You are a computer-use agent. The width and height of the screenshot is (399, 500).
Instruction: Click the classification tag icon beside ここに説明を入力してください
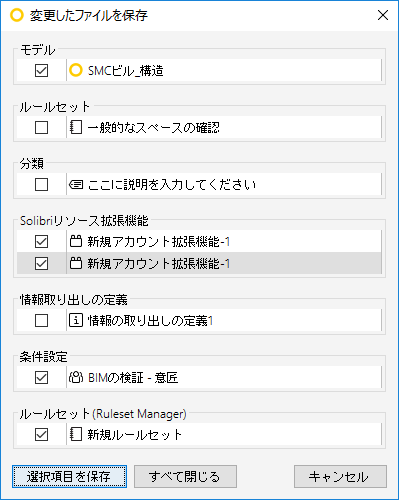click(x=76, y=184)
